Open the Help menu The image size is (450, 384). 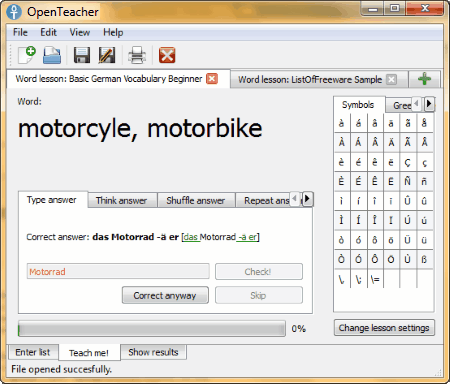tap(113, 32)
